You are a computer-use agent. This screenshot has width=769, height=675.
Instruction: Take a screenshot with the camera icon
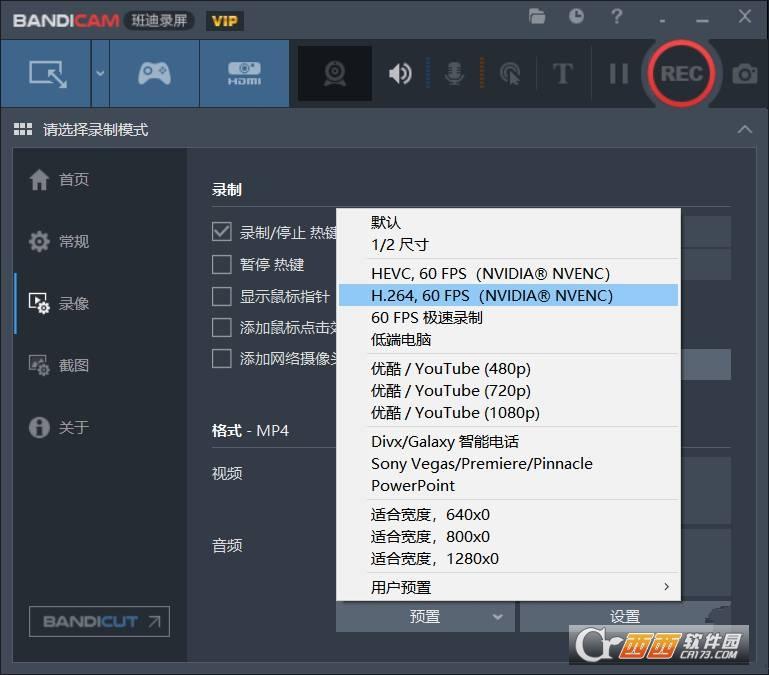click(x=744, y=74)
